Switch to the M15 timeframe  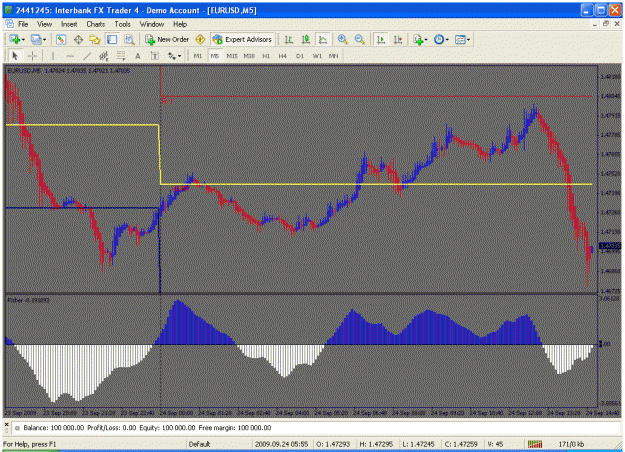pos(232,56)
